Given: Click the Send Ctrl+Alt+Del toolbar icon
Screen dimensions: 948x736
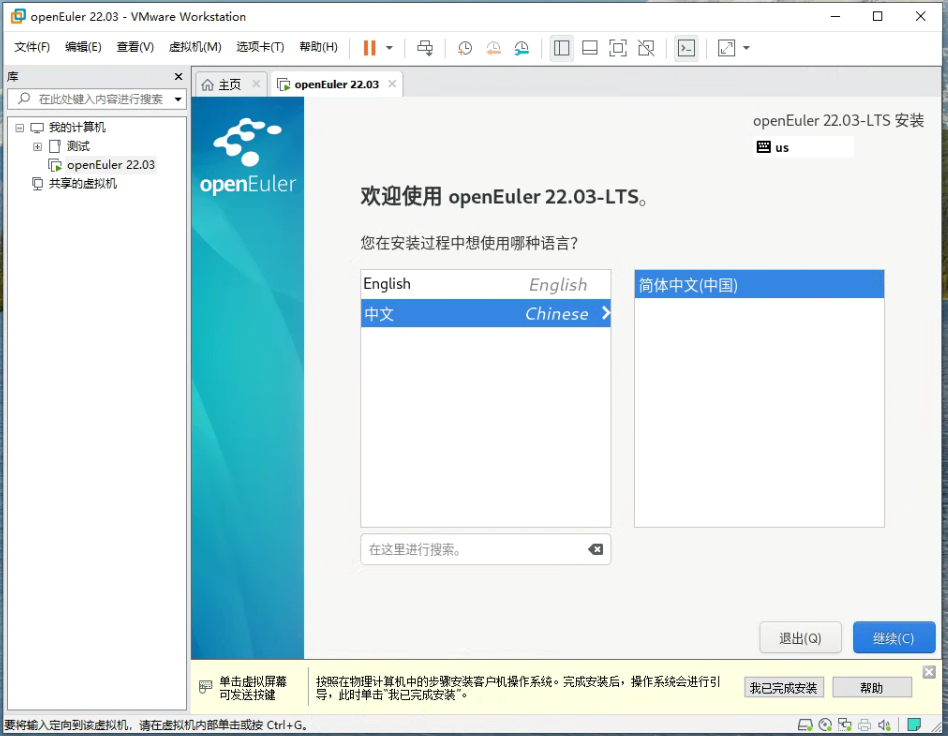Looking at the screenshot, I should click(425, 48).
